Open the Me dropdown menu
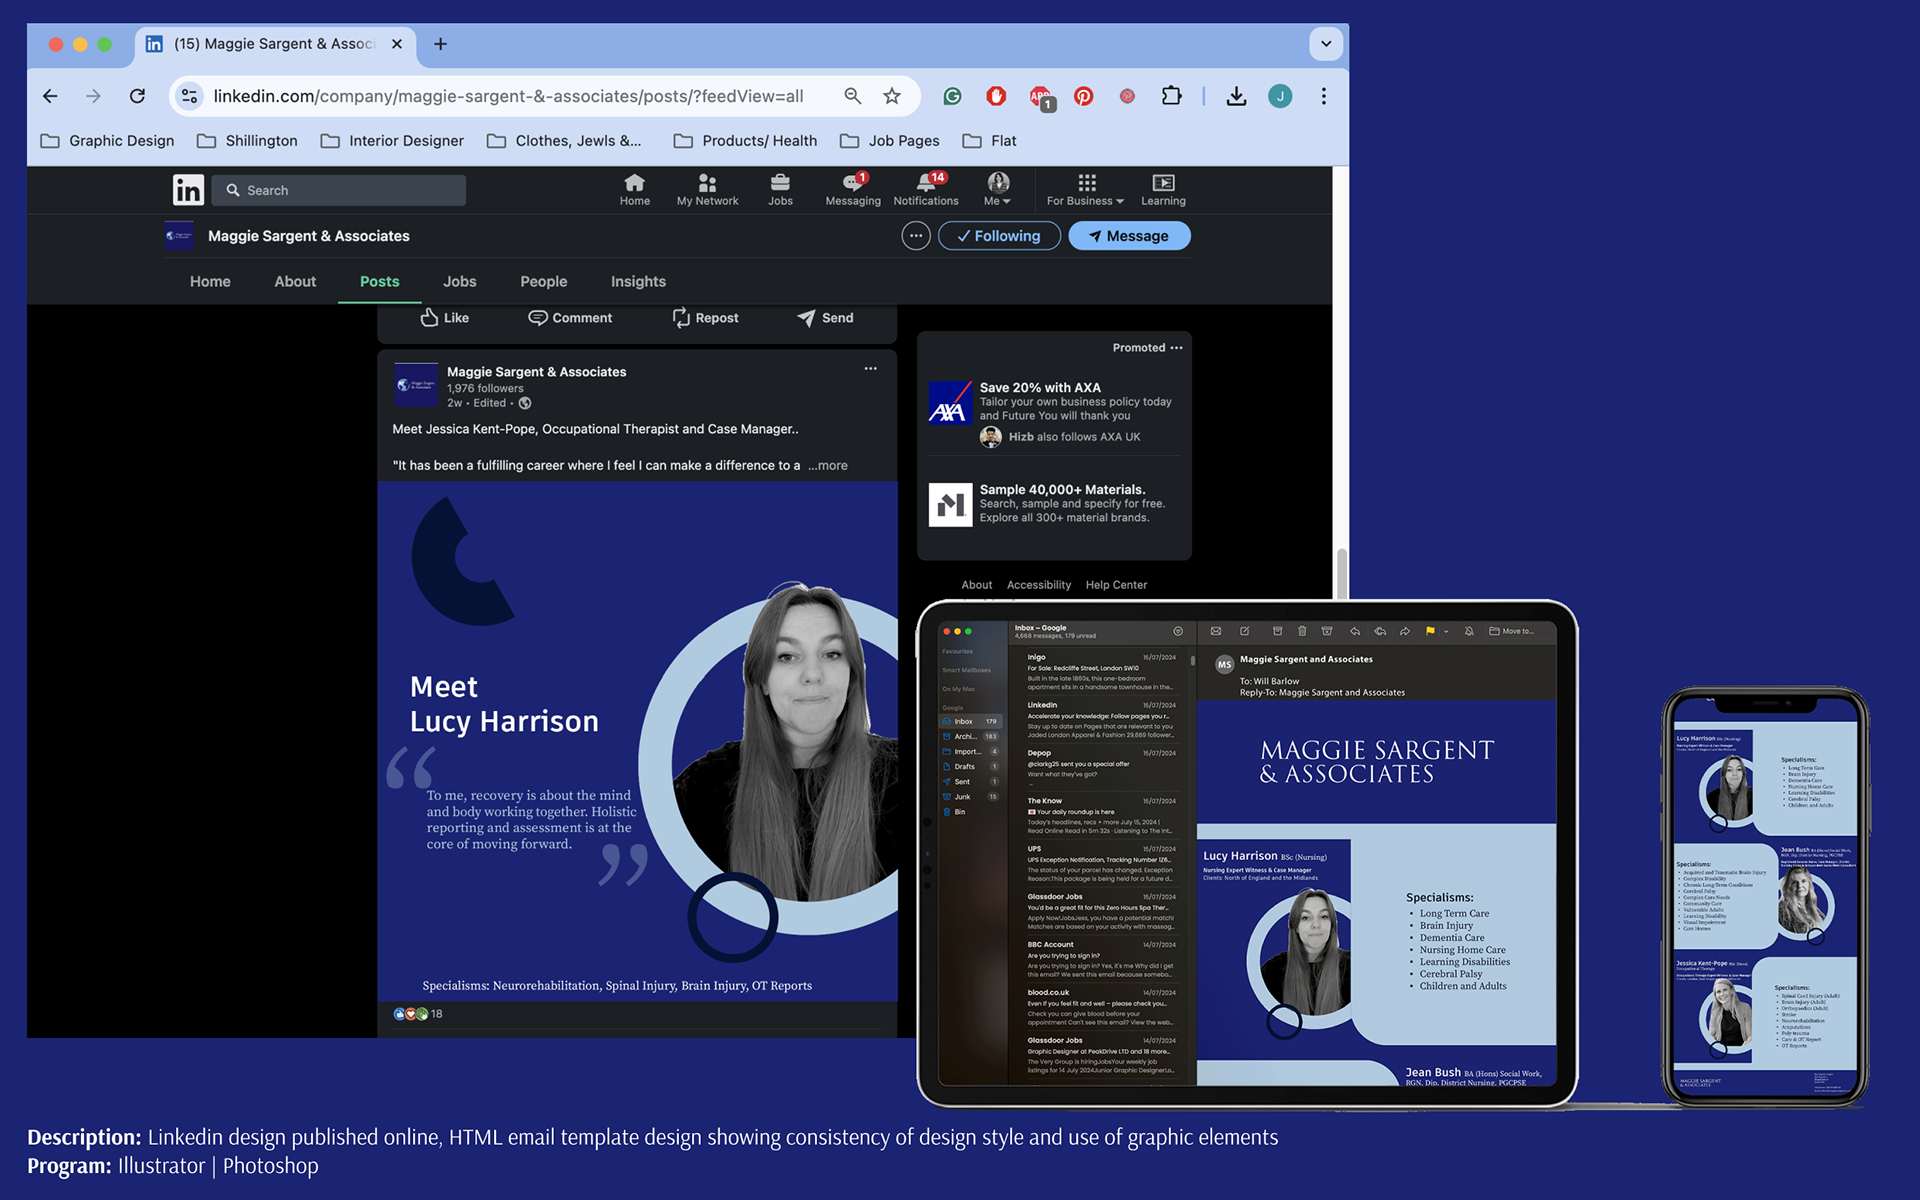This screenshot has height=1200, width=1920. pos(997,189)
